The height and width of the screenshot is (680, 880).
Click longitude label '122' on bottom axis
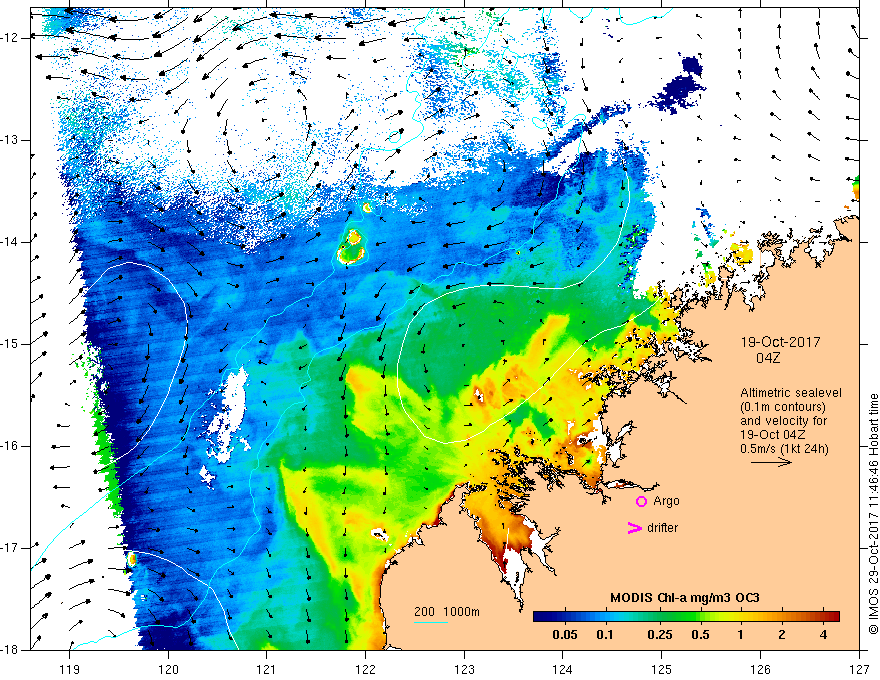click(x=365, y=669)
